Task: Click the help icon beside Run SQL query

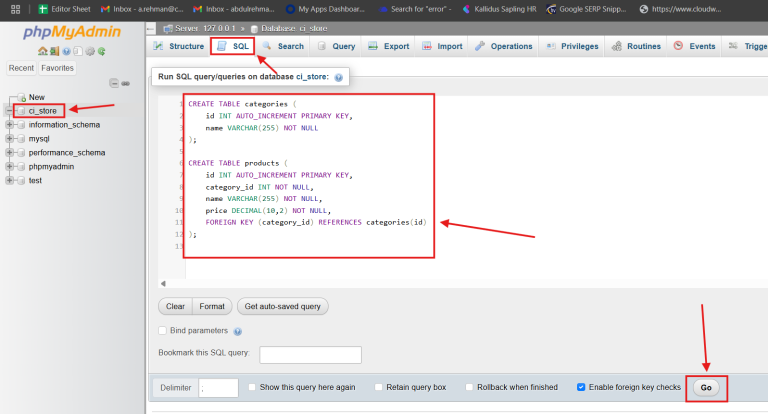Action: (338, 77)
